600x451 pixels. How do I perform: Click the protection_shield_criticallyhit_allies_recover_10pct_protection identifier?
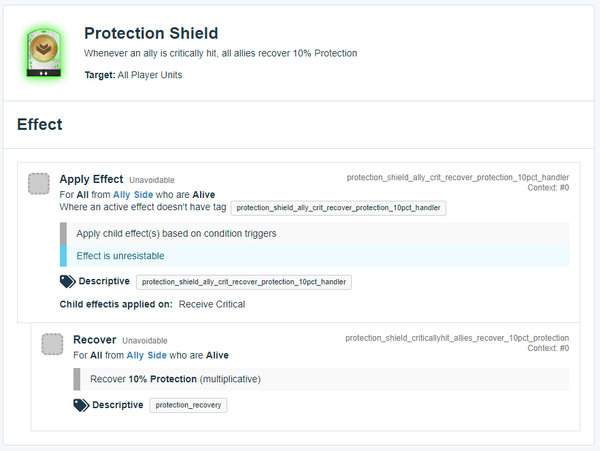[457, 338]
